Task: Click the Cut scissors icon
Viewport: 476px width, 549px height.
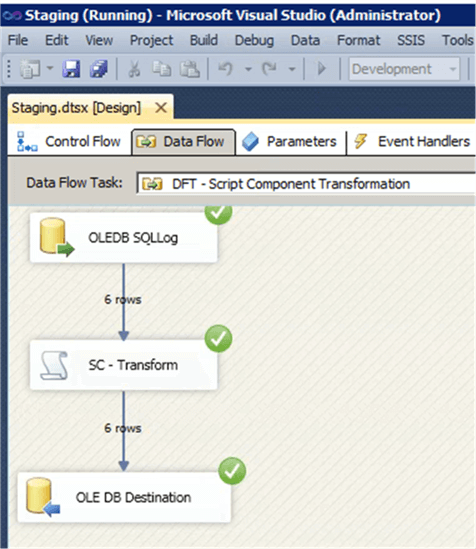Action: (x=134, y=69)
